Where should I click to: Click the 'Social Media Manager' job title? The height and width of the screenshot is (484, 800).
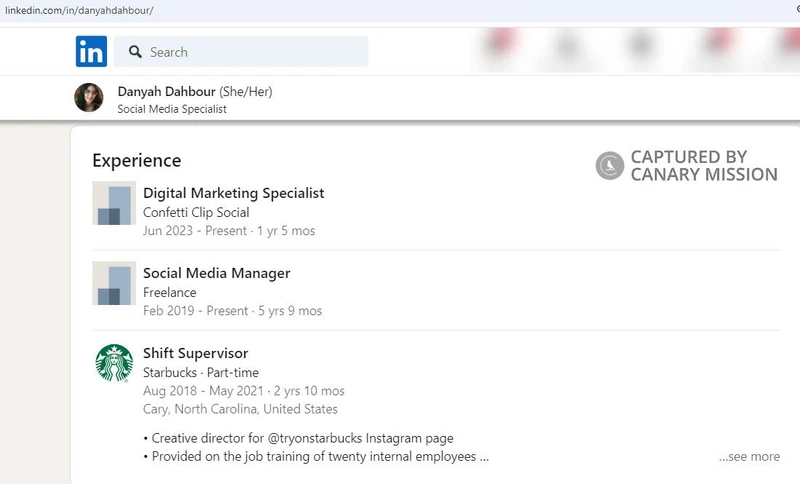coord(216,273)
